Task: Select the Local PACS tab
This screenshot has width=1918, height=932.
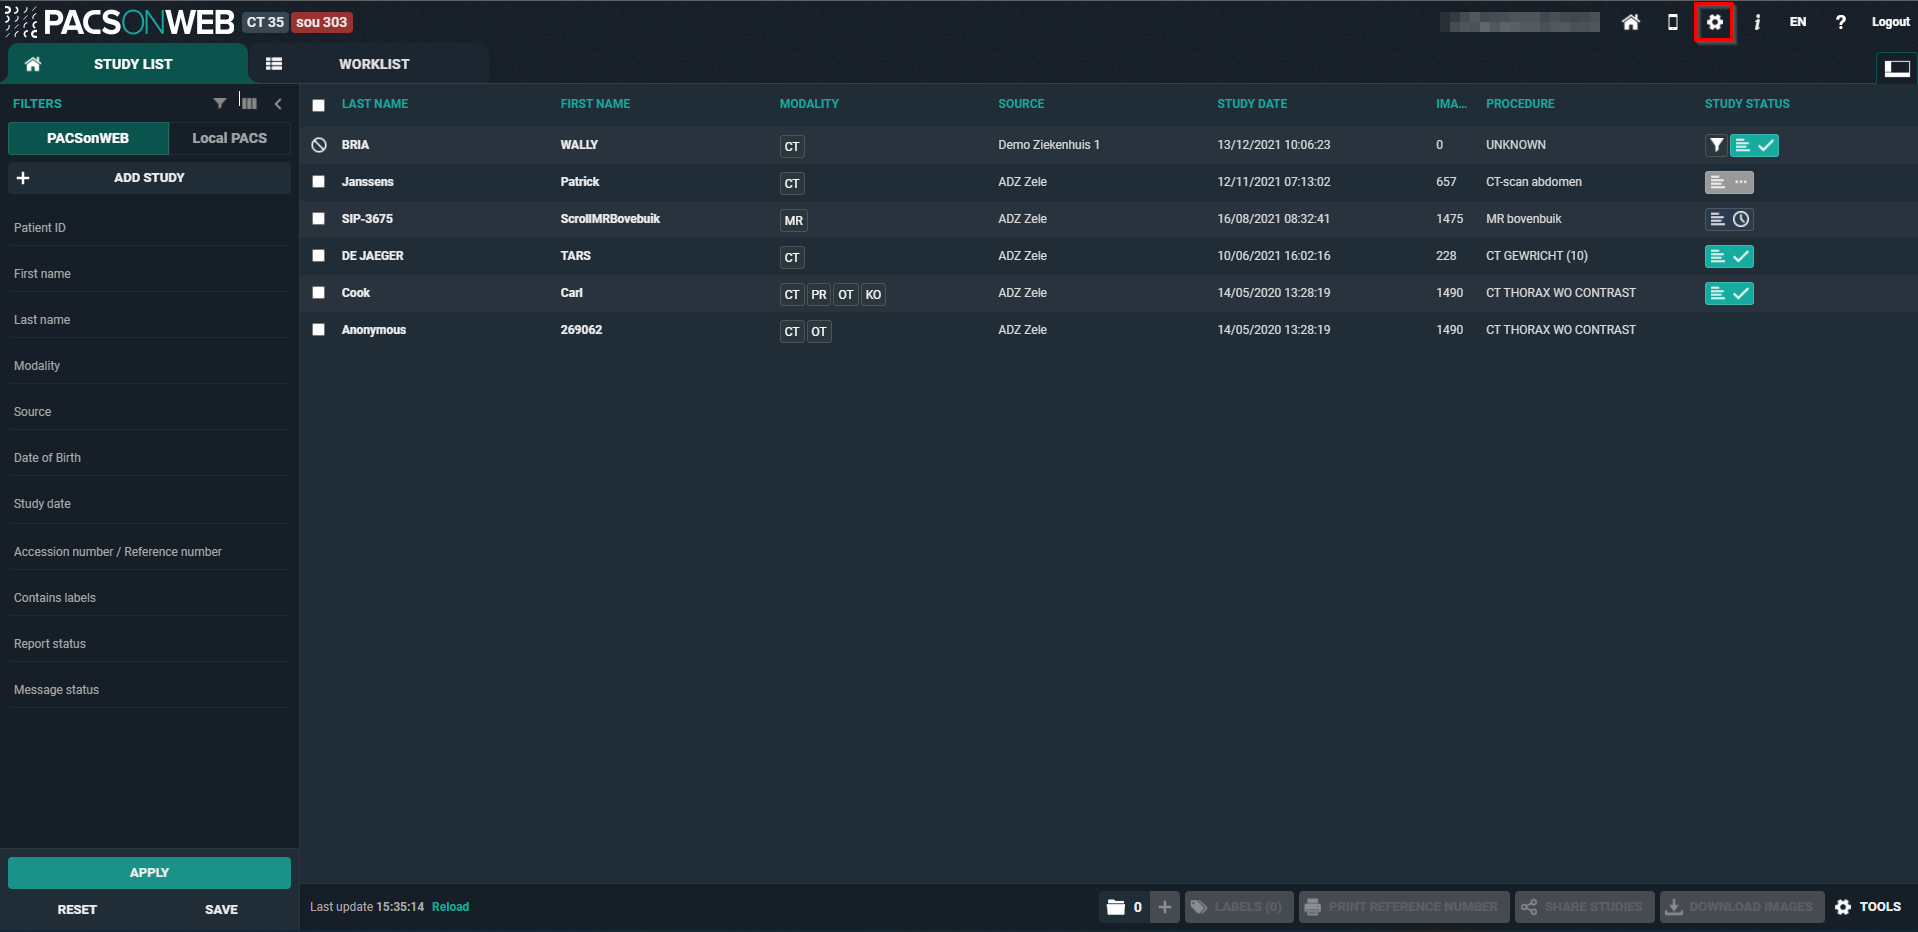Action: (229, 138)
